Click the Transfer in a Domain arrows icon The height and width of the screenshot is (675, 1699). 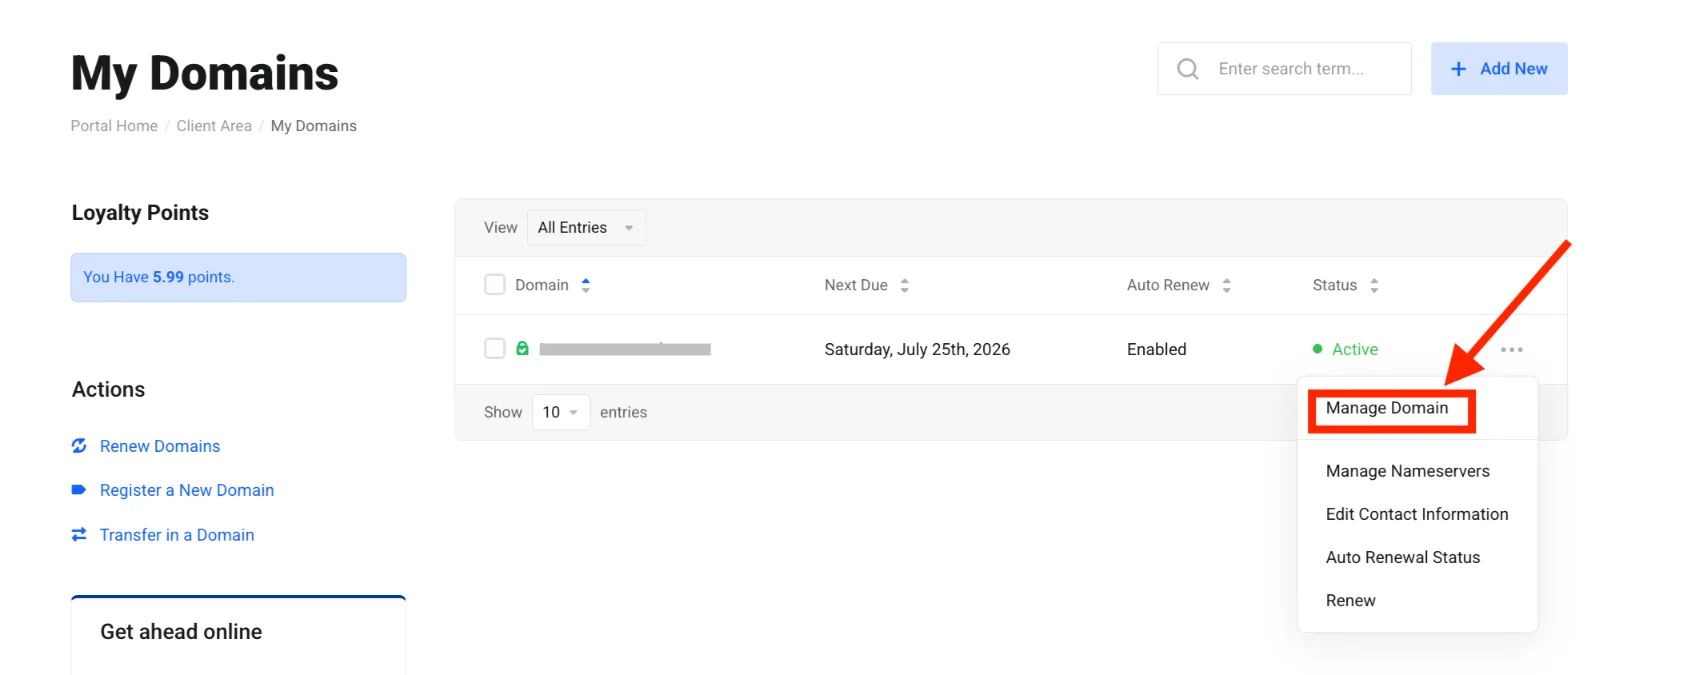coord(79,535)
